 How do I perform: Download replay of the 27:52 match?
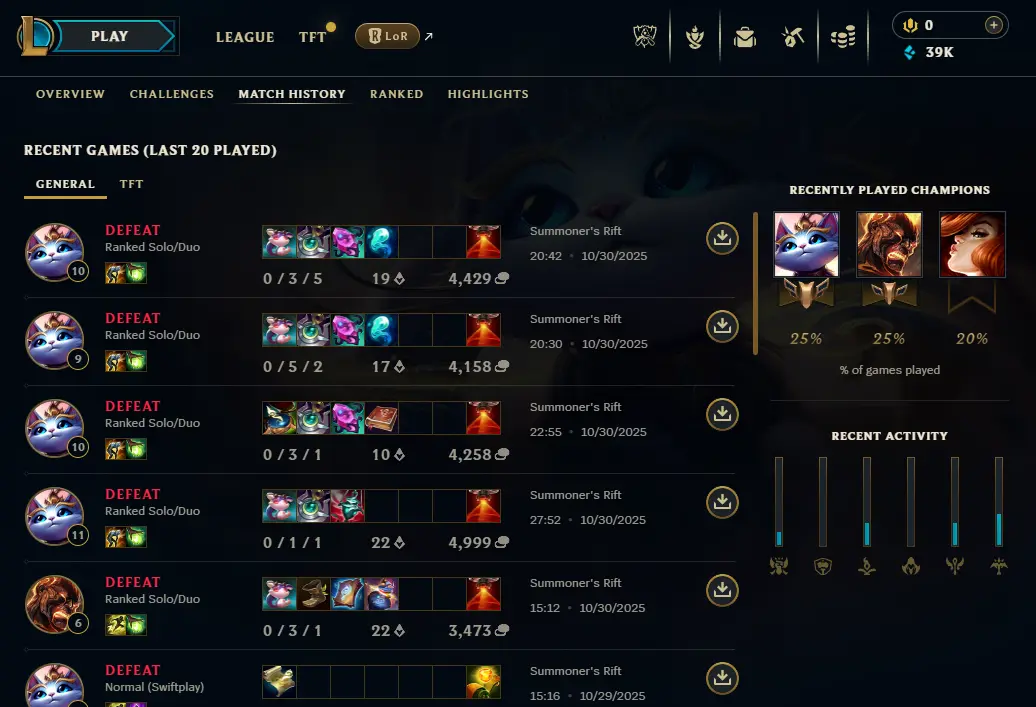[722, 502]
